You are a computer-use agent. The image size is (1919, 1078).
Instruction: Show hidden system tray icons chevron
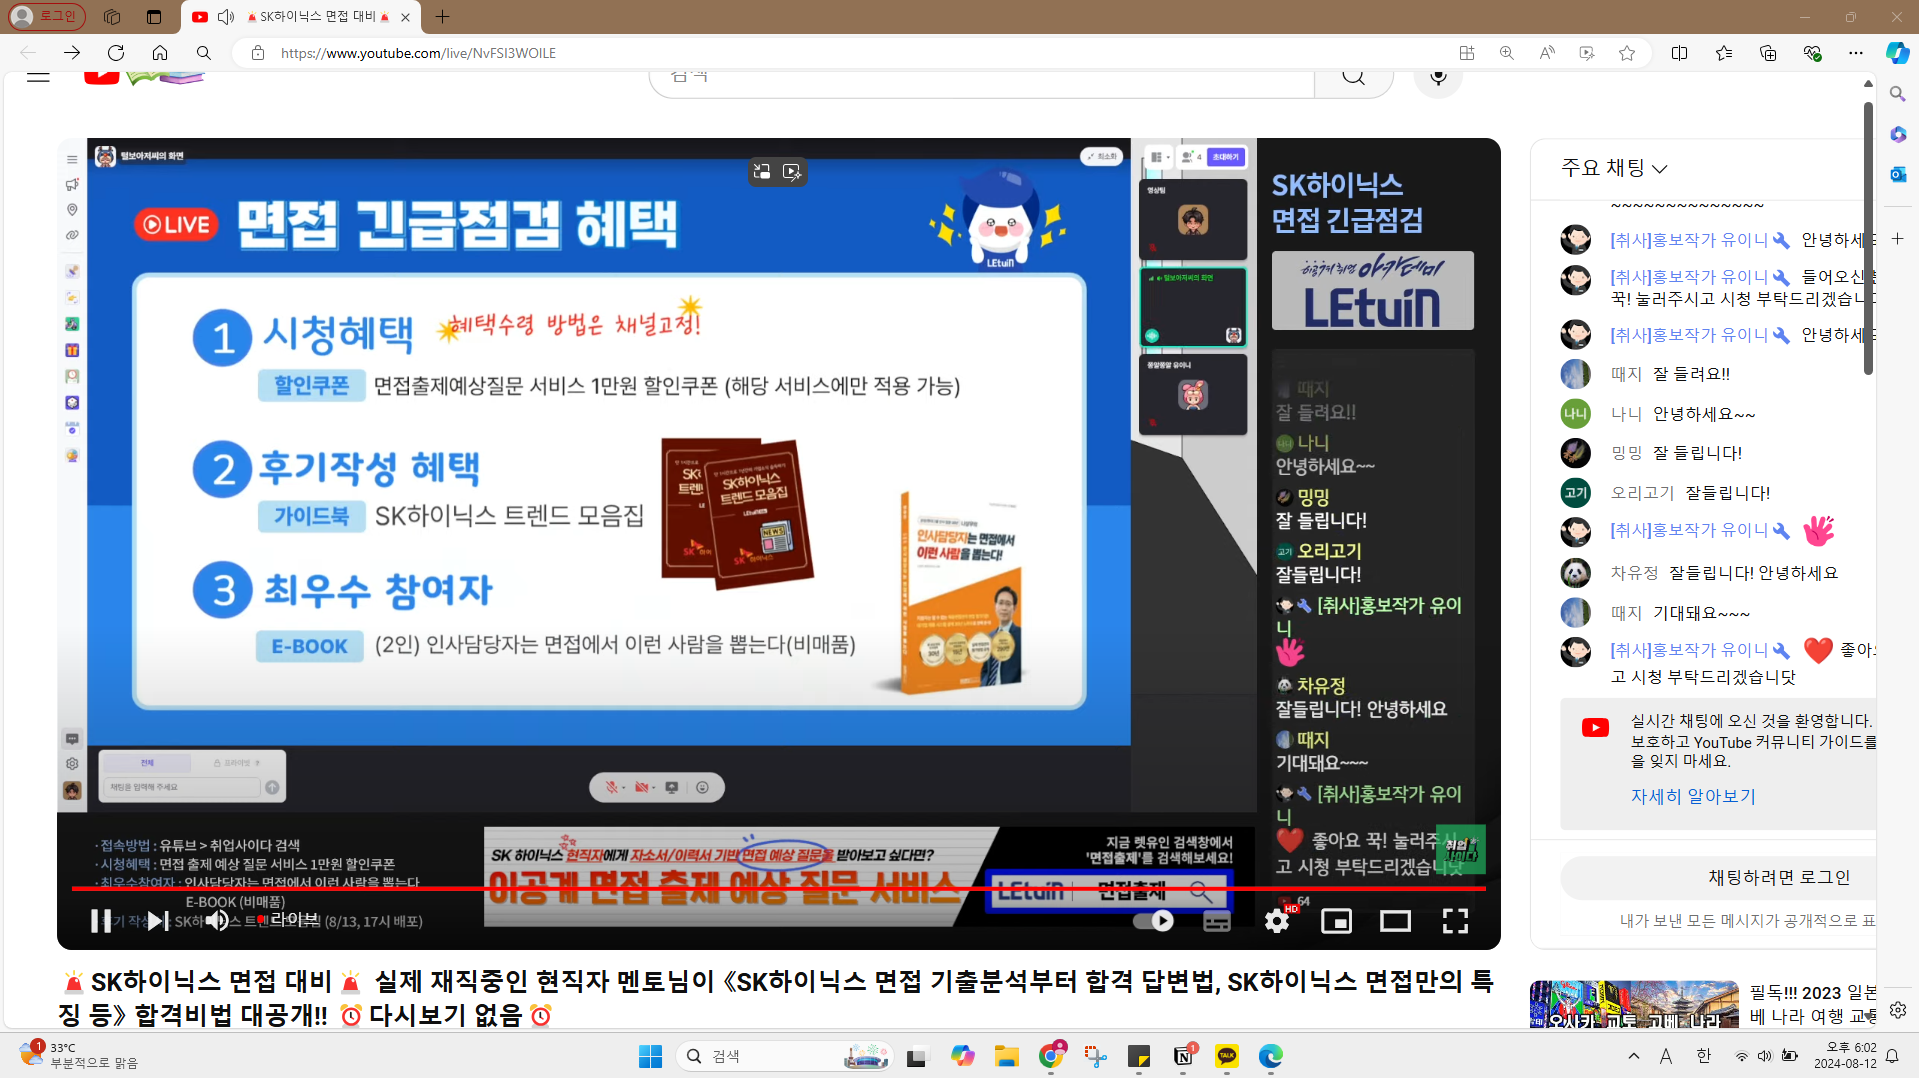1634,1056
